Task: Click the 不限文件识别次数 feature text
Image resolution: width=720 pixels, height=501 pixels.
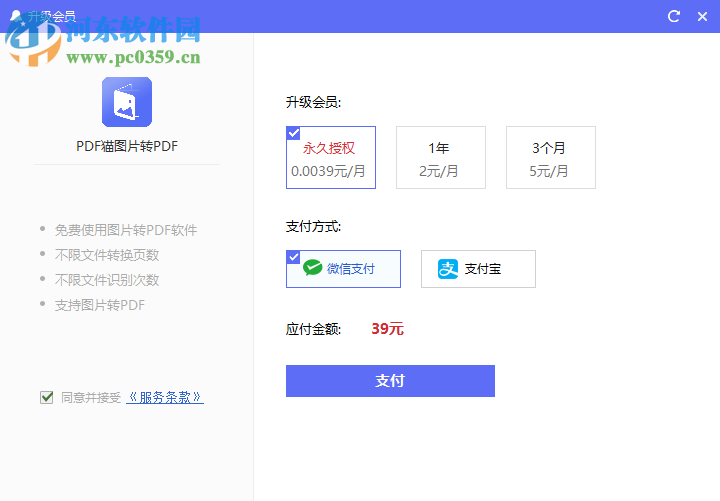Action: 107,280
